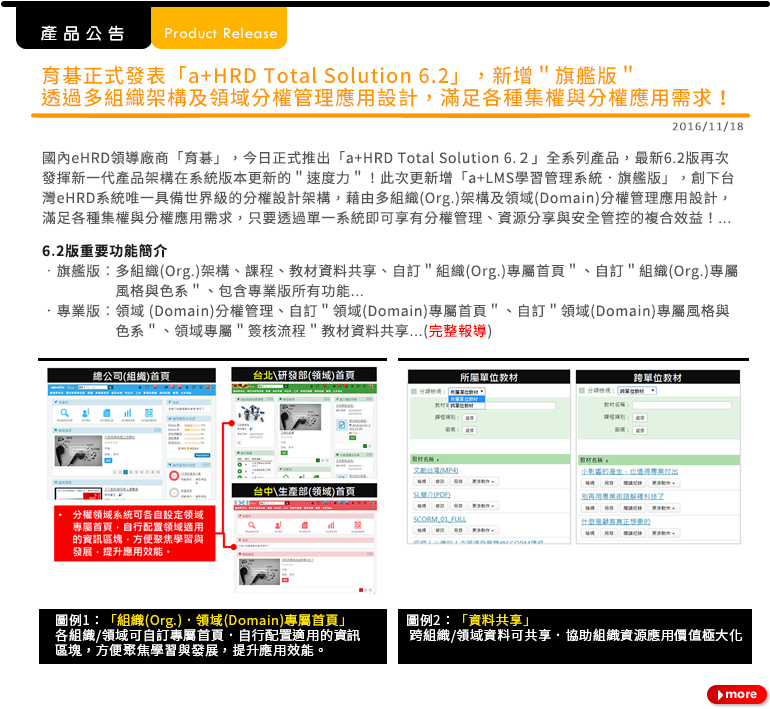770x709 pixels.
Task: Switch to the Product Release tab
Action: click(220, 33)
